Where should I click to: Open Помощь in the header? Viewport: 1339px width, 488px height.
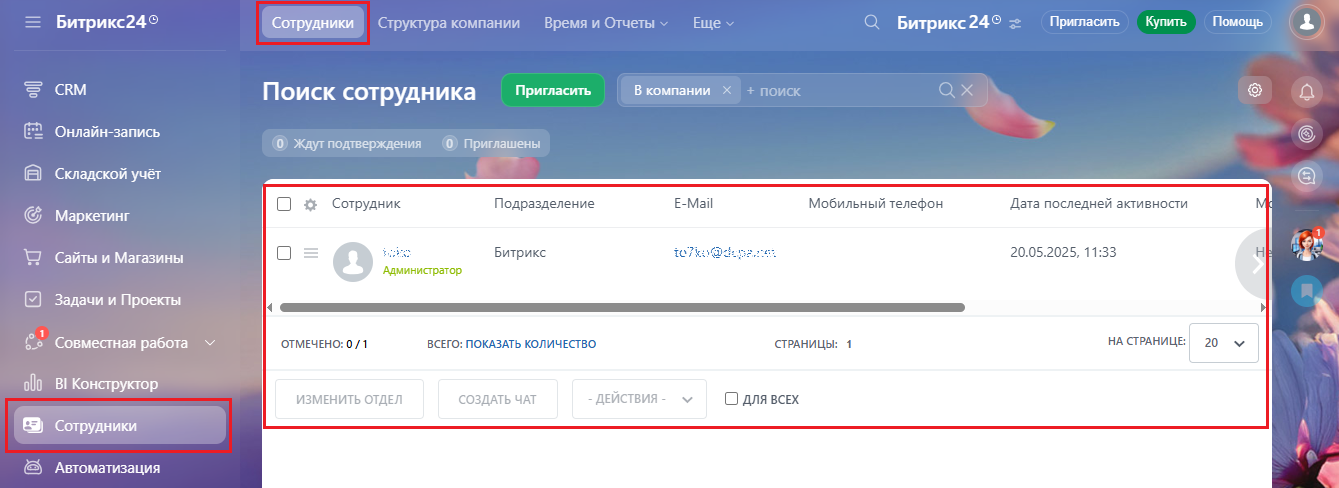pyautogui.click(x=1238, y=22)
